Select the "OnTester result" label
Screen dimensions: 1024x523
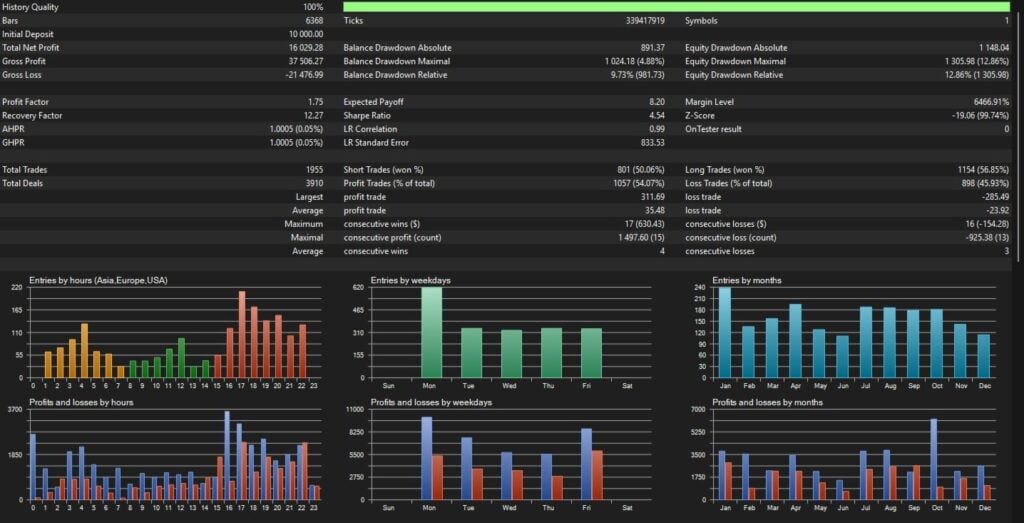click(713, 129)
